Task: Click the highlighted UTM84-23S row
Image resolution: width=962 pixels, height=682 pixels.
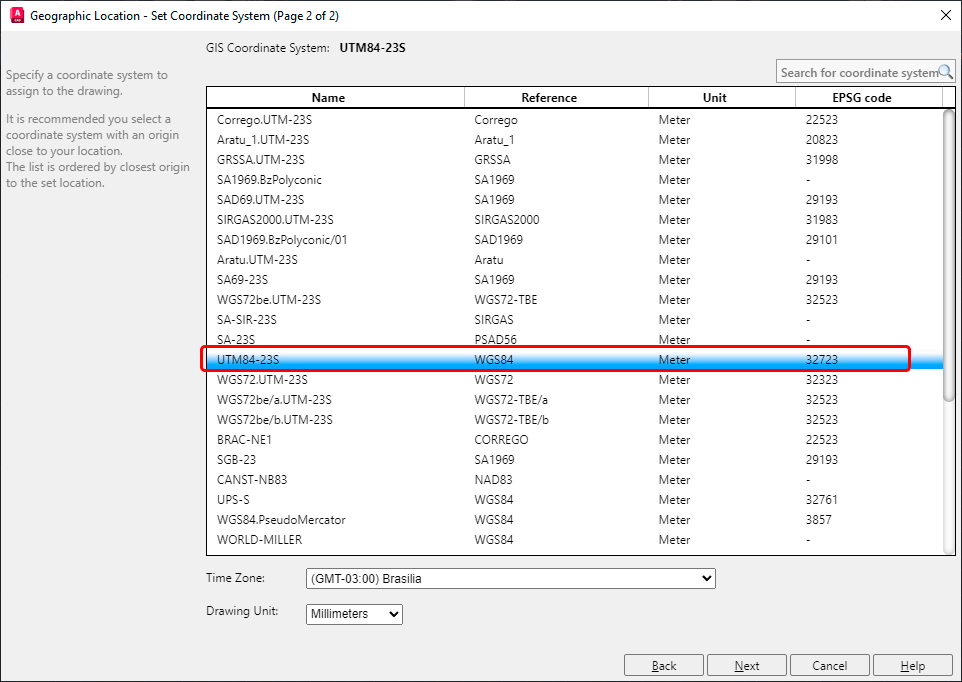Action: pos(400,359)
